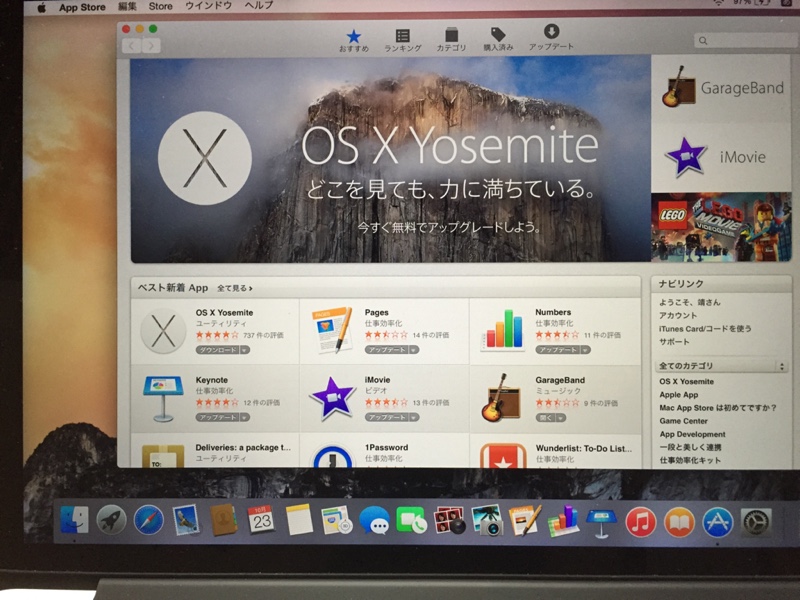Click the ダウンロード button for OS X Yosemite
This screenshot has height=600, width=800.
(217, 350)
